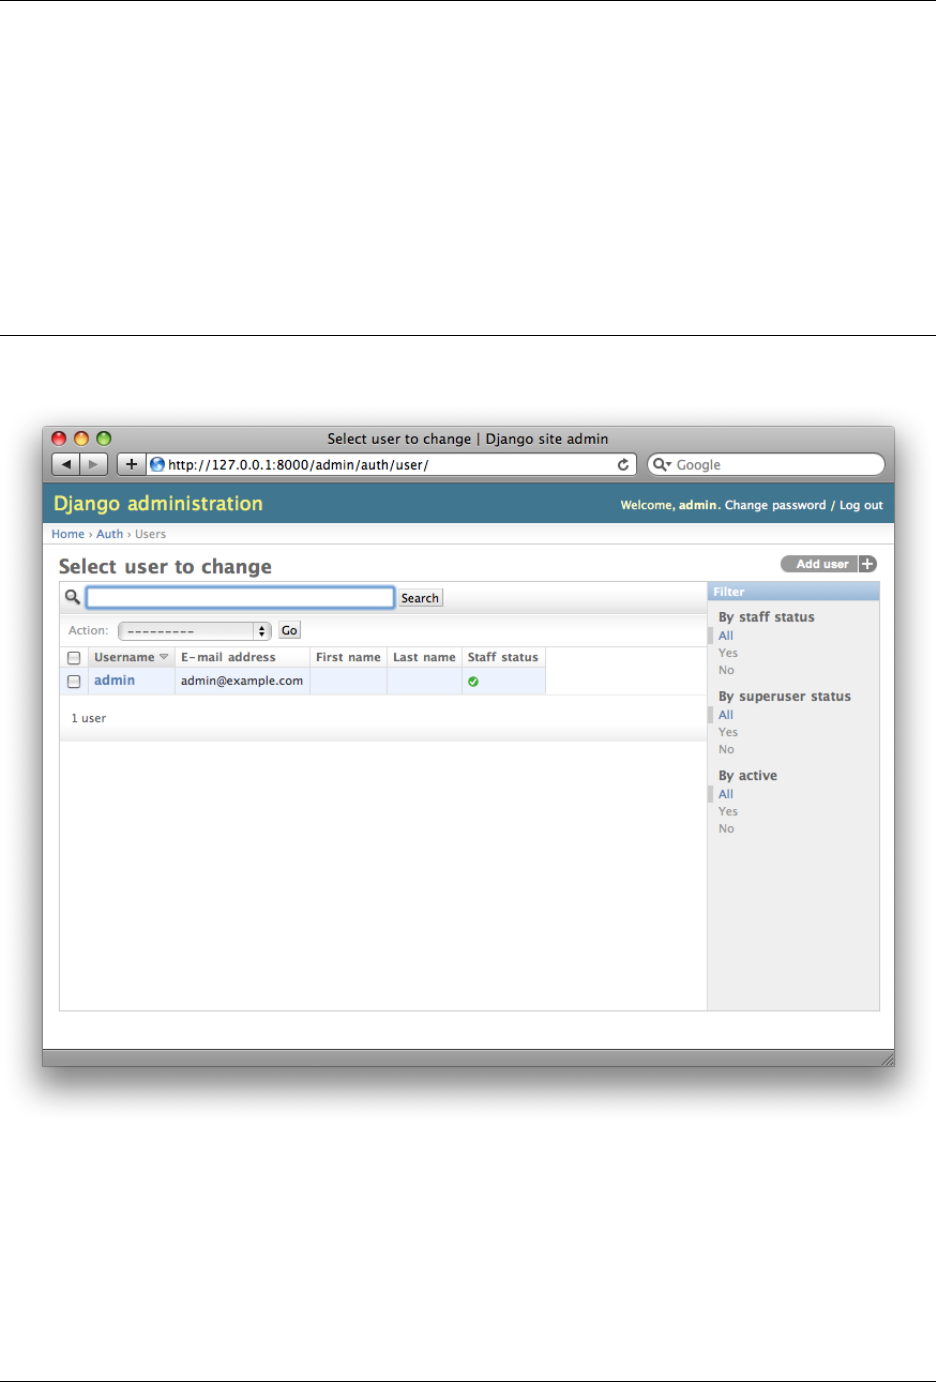Image resolution: width=937 pixels, height=1382 pixels.
Task: Check the box for the admin row
Action: tap(73, 681)
